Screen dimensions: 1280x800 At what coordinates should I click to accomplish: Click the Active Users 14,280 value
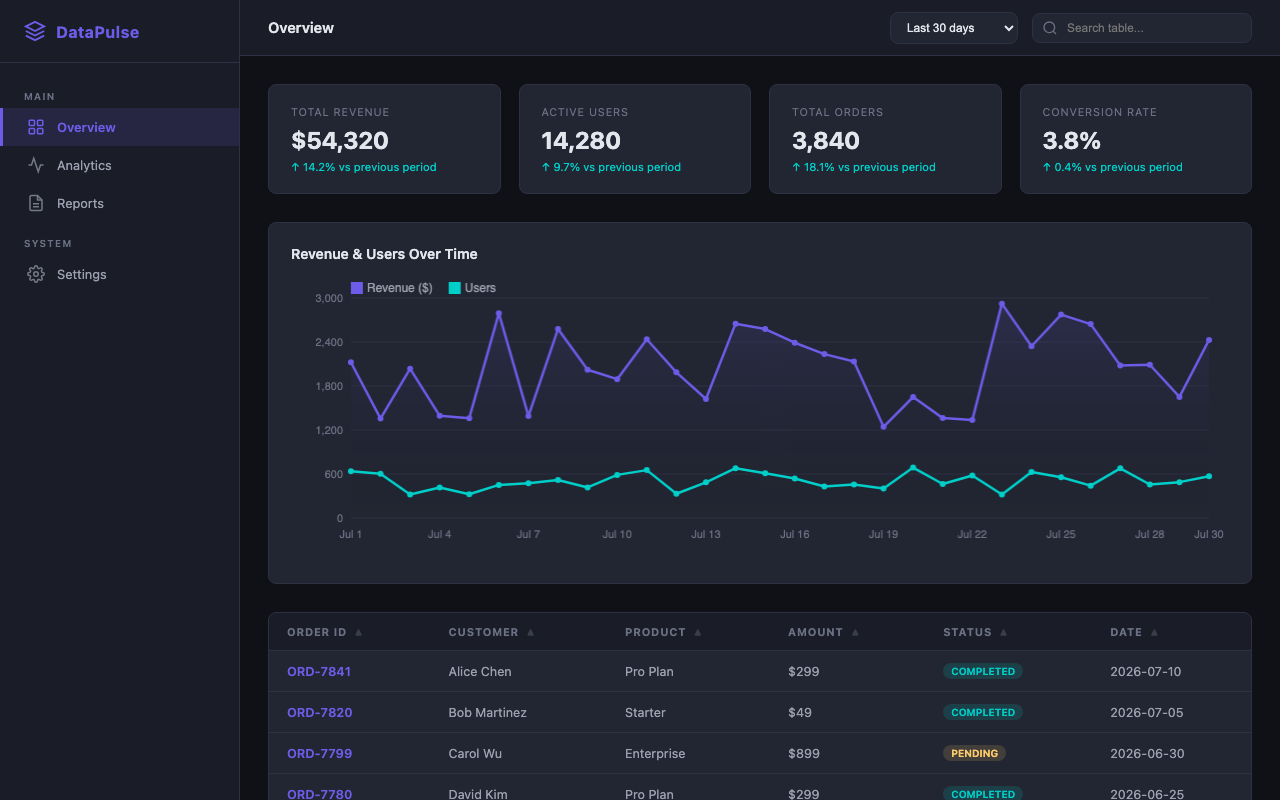point(581,141)
